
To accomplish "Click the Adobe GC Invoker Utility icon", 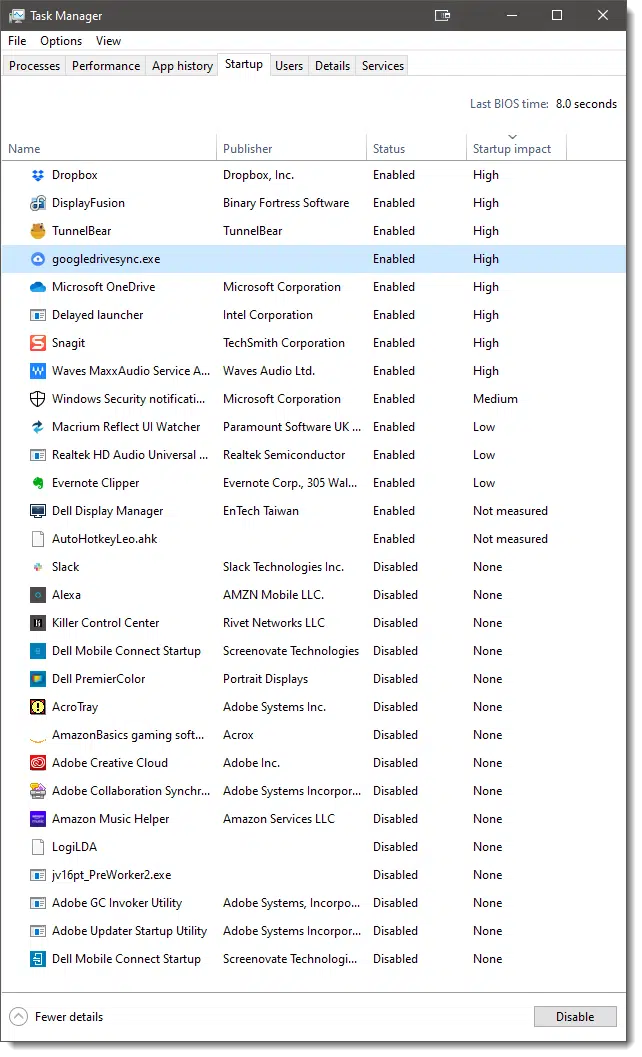I will click(38, 903).
